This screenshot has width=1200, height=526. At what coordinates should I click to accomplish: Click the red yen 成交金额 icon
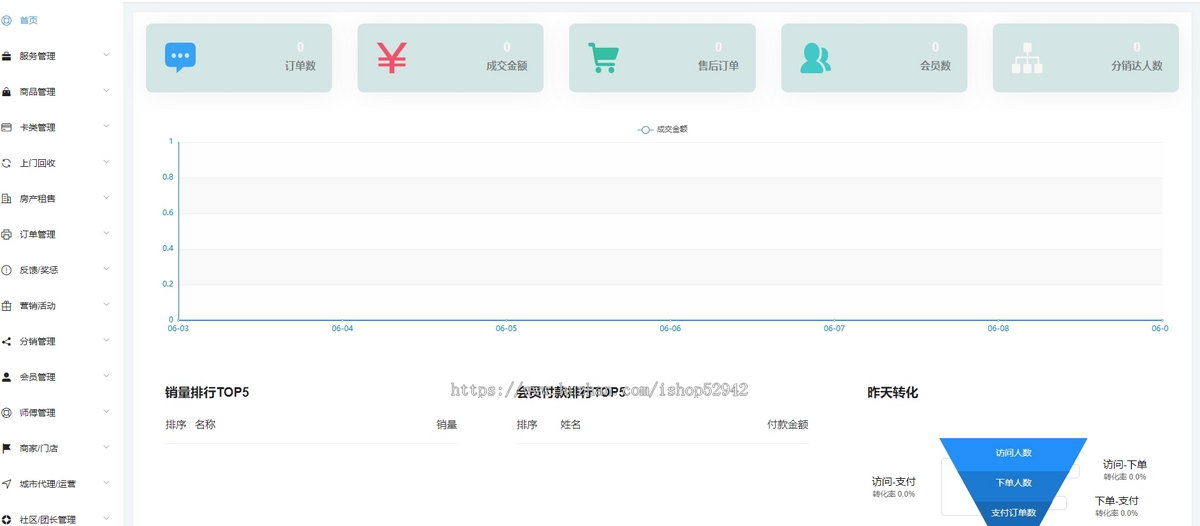click(x=392, y=57)
